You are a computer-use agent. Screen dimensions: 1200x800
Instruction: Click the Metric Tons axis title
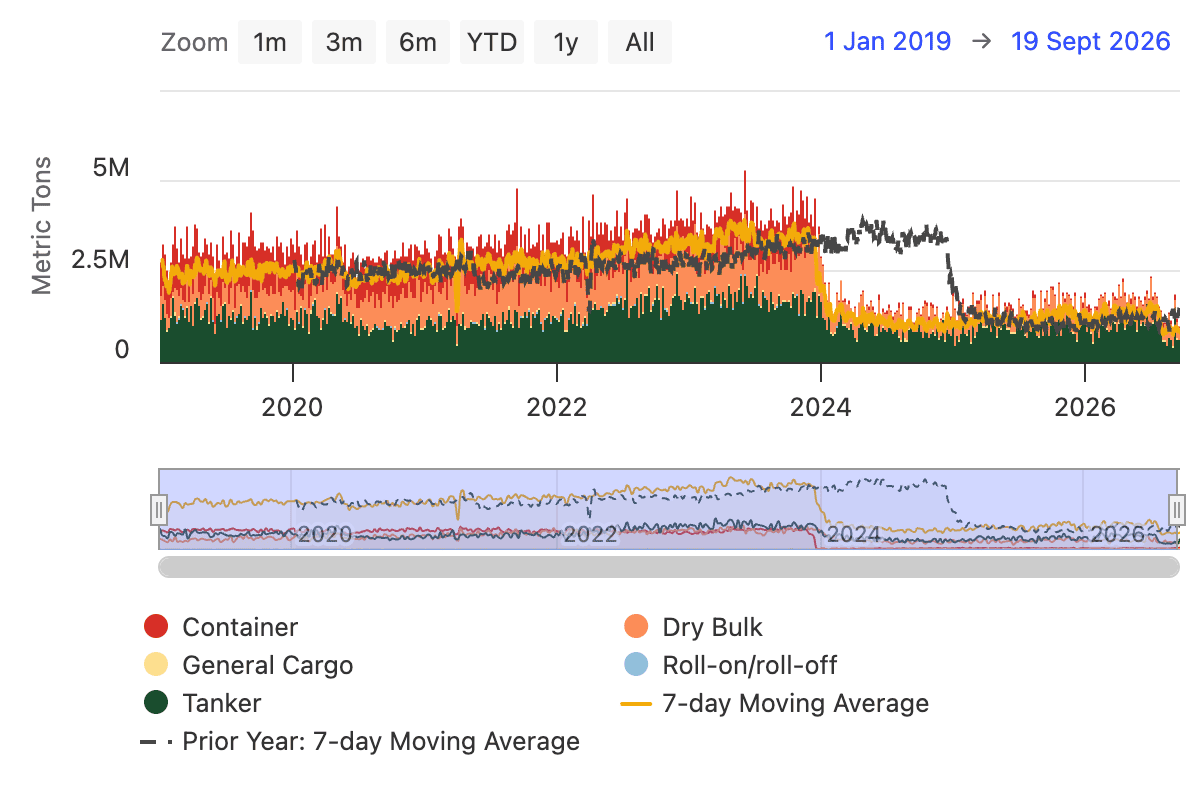tap(41, 226)
